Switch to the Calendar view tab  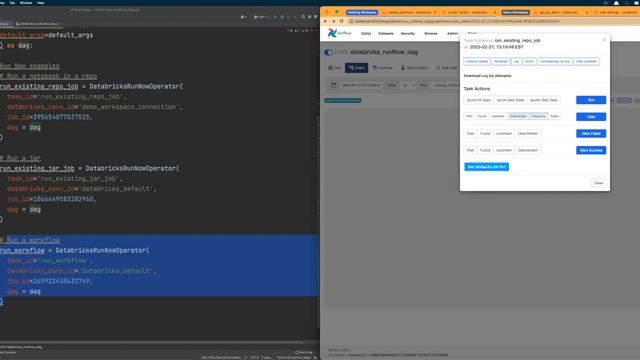pyautogui.click(x=382, y=68)
